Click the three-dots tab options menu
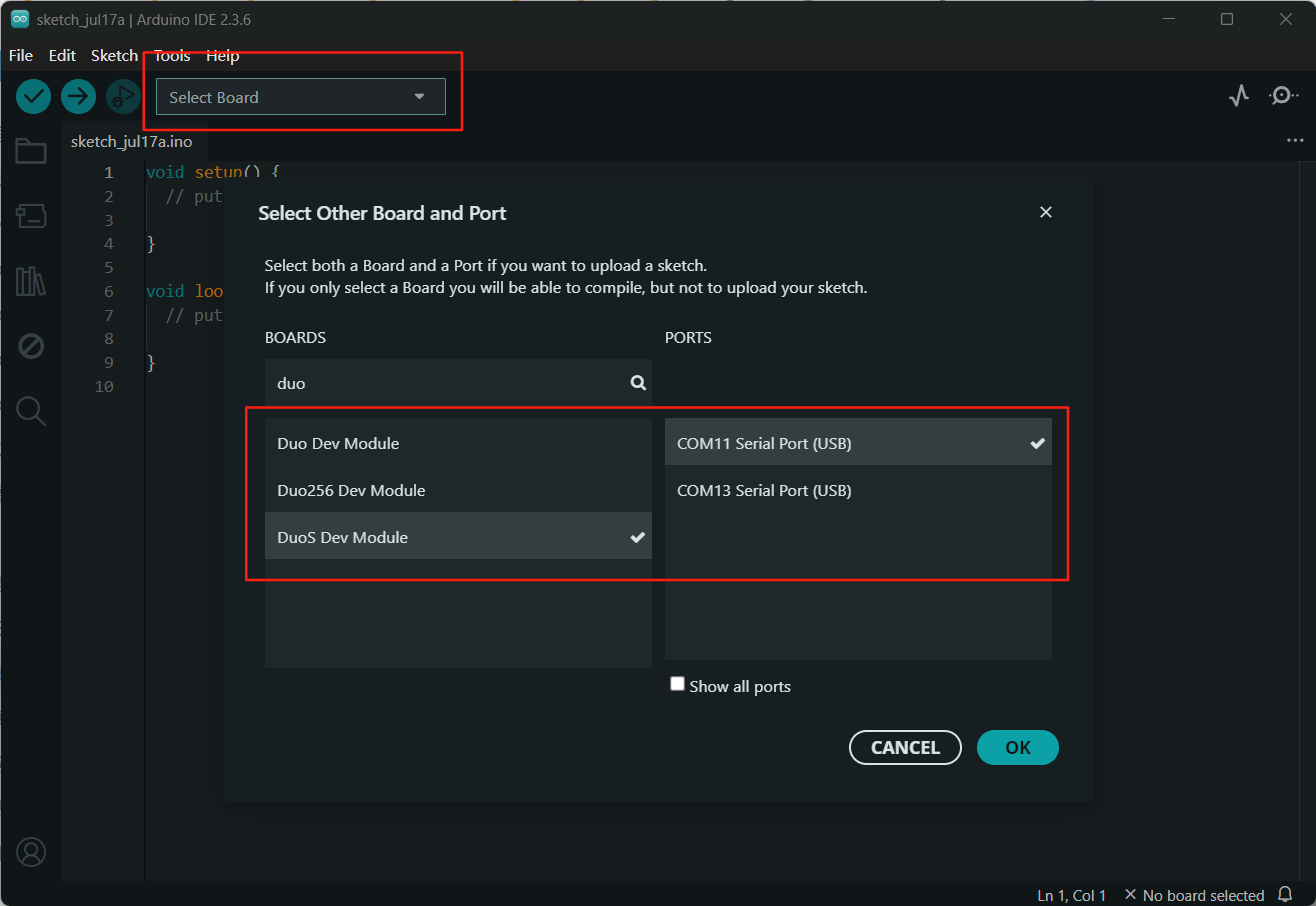1316x906 pixels. pos(1295,141)
